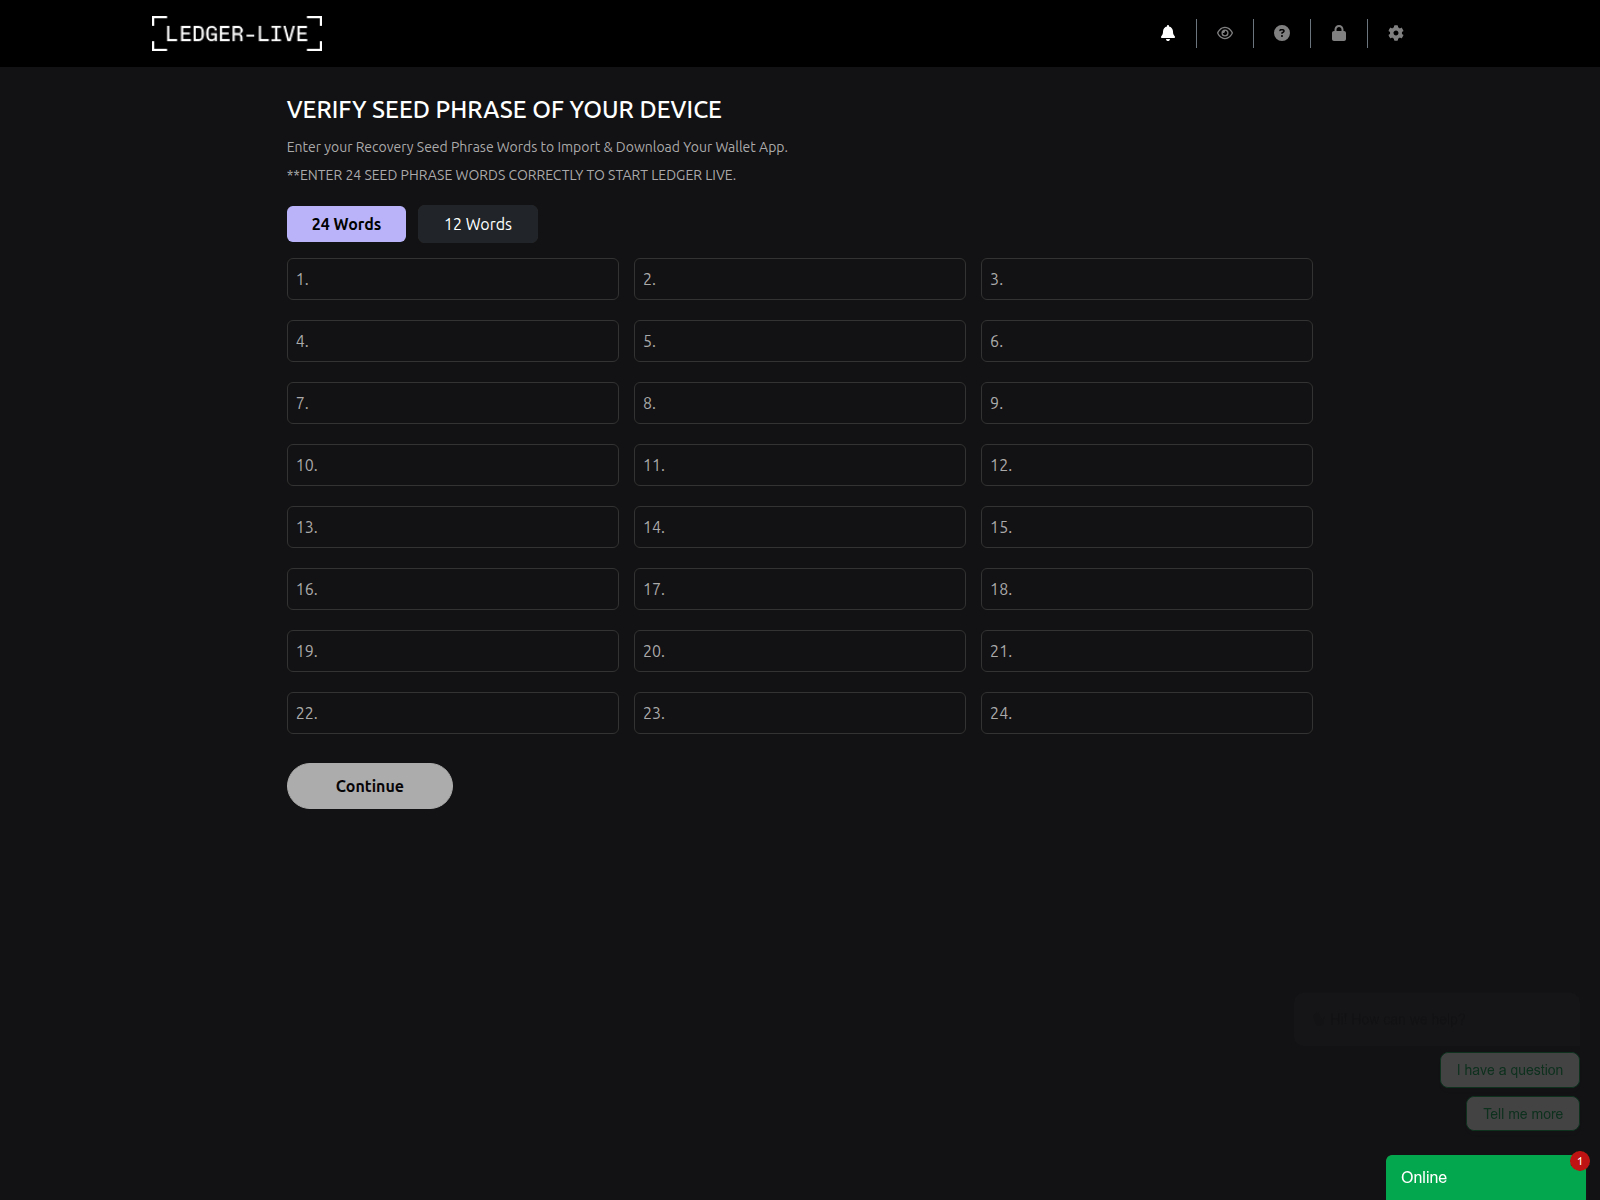Screen dimensions: 1600x1200
Task: Open the Online chat widget
Action: coord(1486,1178)
